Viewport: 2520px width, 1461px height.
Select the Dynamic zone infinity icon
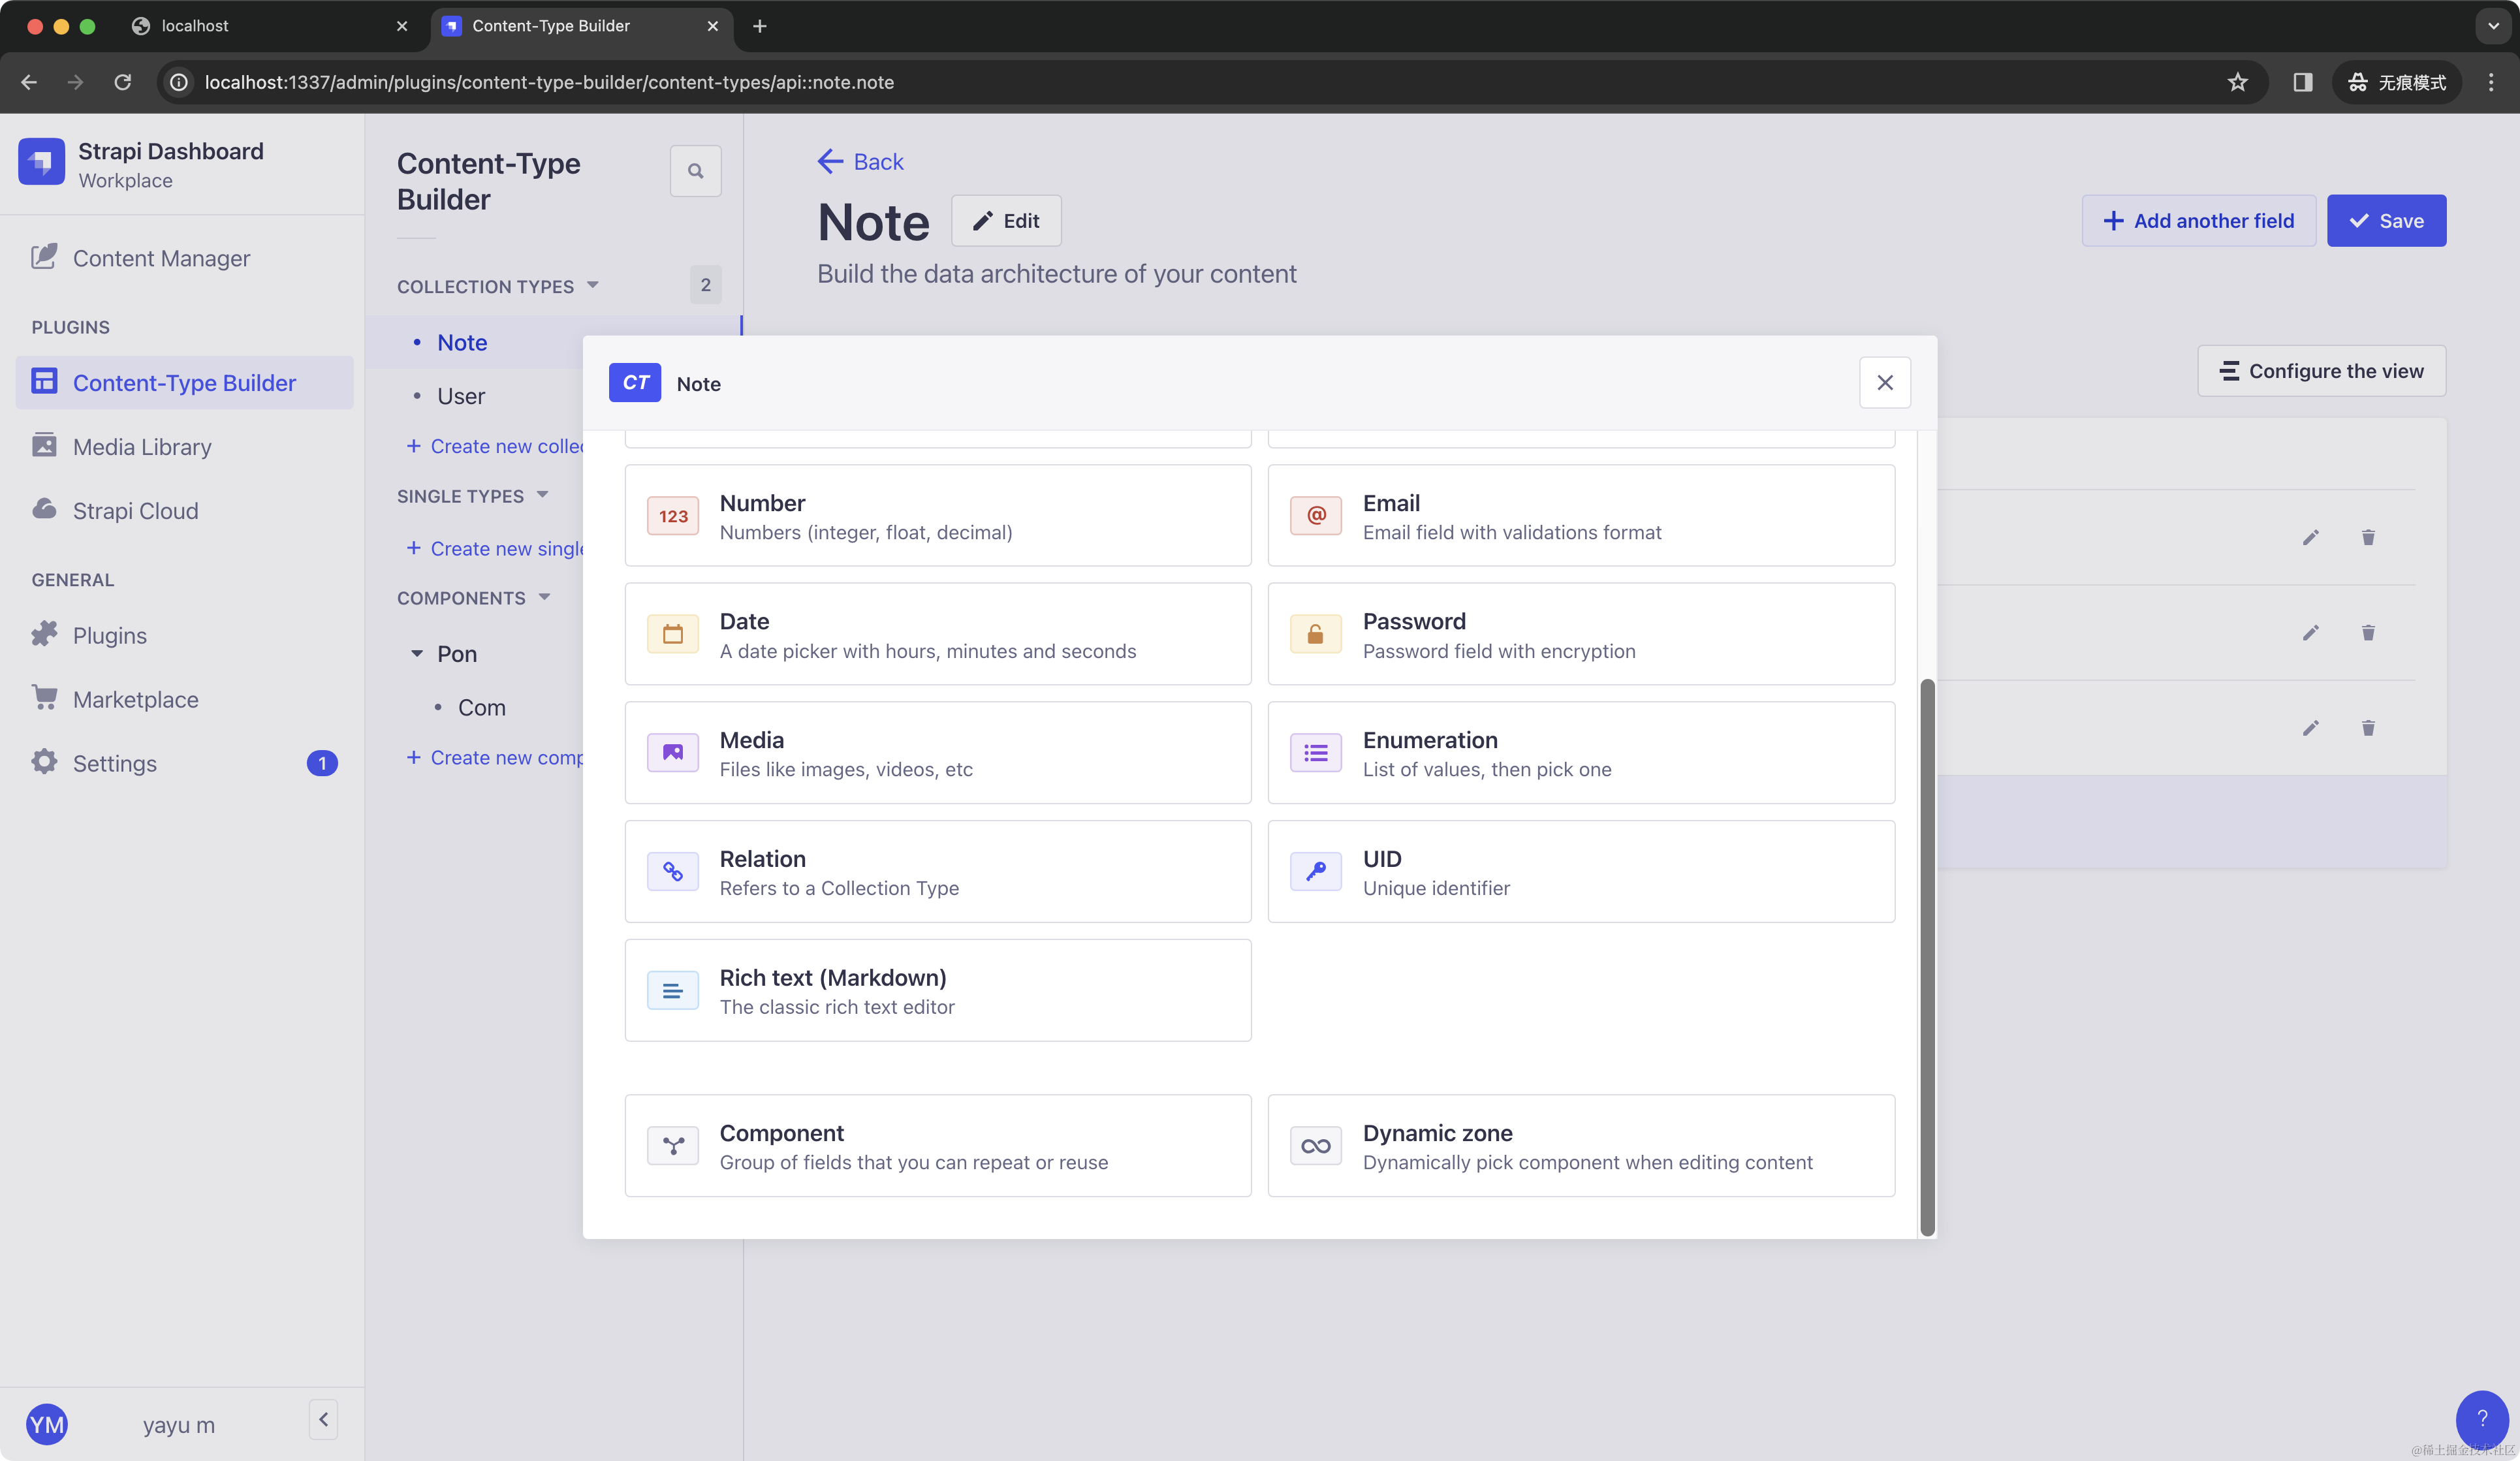[1315, 1146]
